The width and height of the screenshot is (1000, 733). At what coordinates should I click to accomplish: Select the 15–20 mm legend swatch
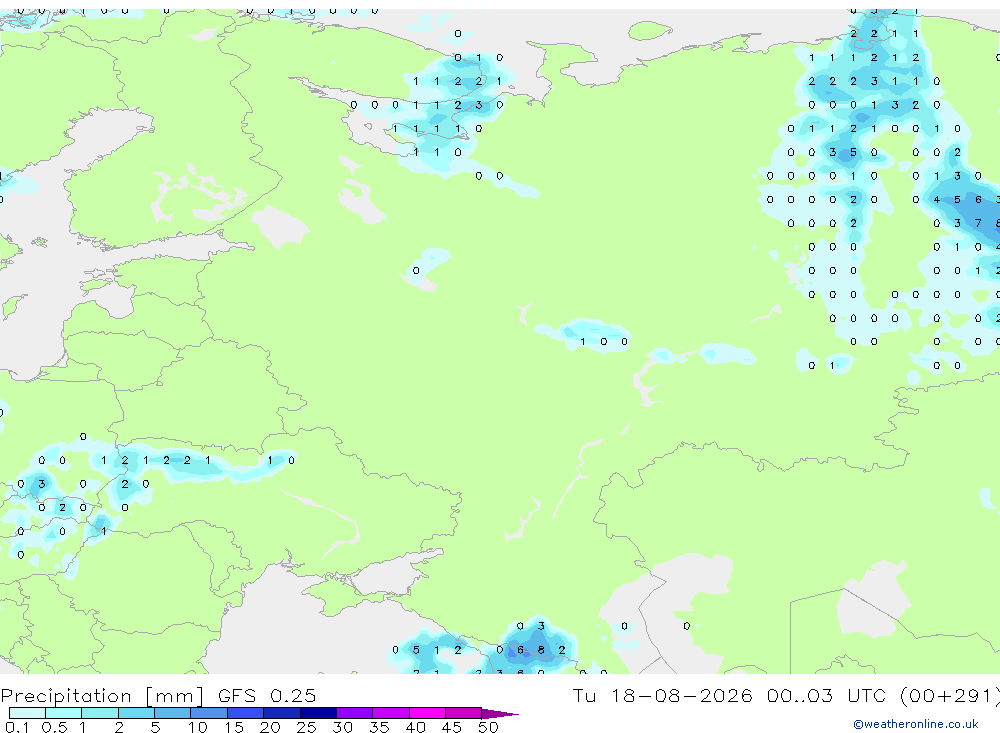tap(246, 713)
